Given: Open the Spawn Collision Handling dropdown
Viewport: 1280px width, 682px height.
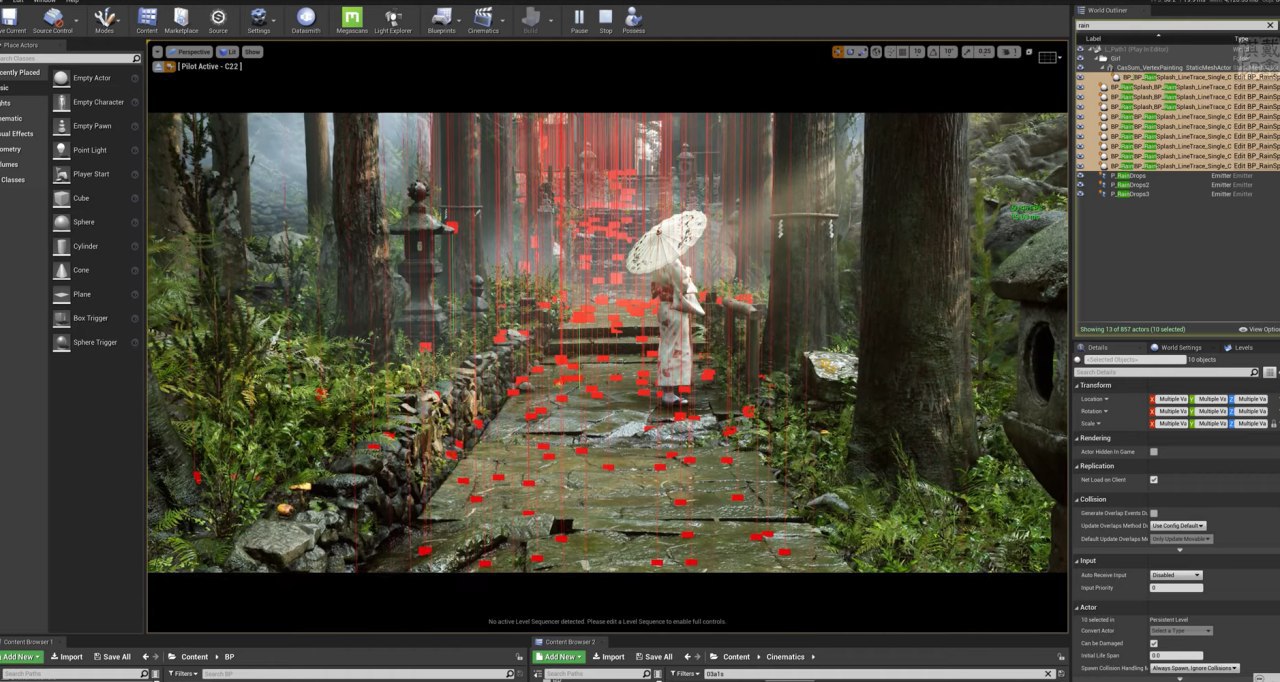Looking at the screenshot, I should pyautogui.click(x=1194, y=668).
